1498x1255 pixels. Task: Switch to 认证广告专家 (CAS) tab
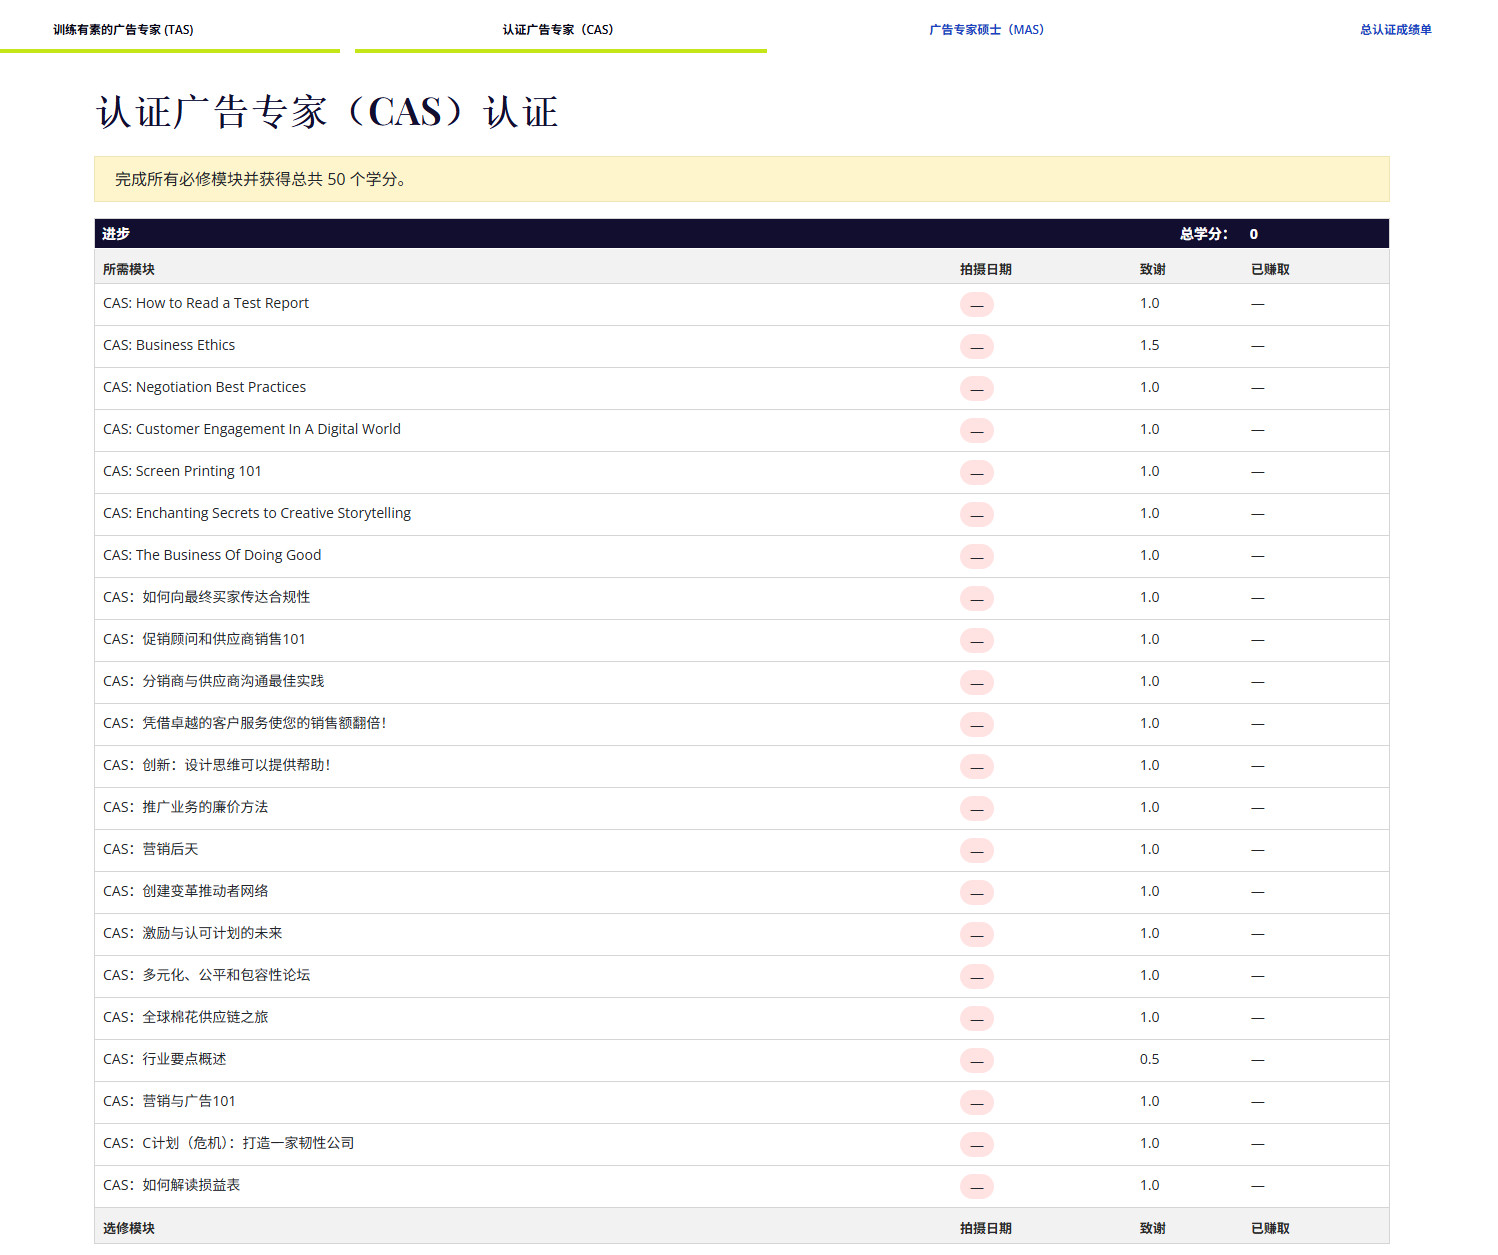[x=558, y=30]
